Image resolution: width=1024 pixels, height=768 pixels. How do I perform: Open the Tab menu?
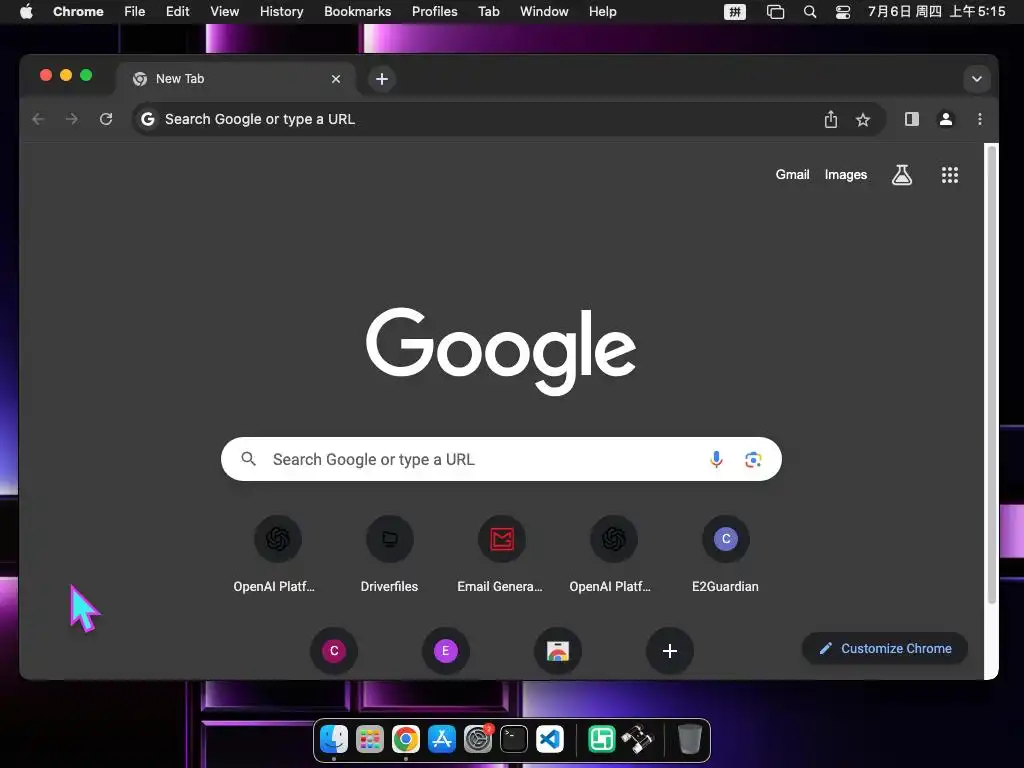pos(488,11)
